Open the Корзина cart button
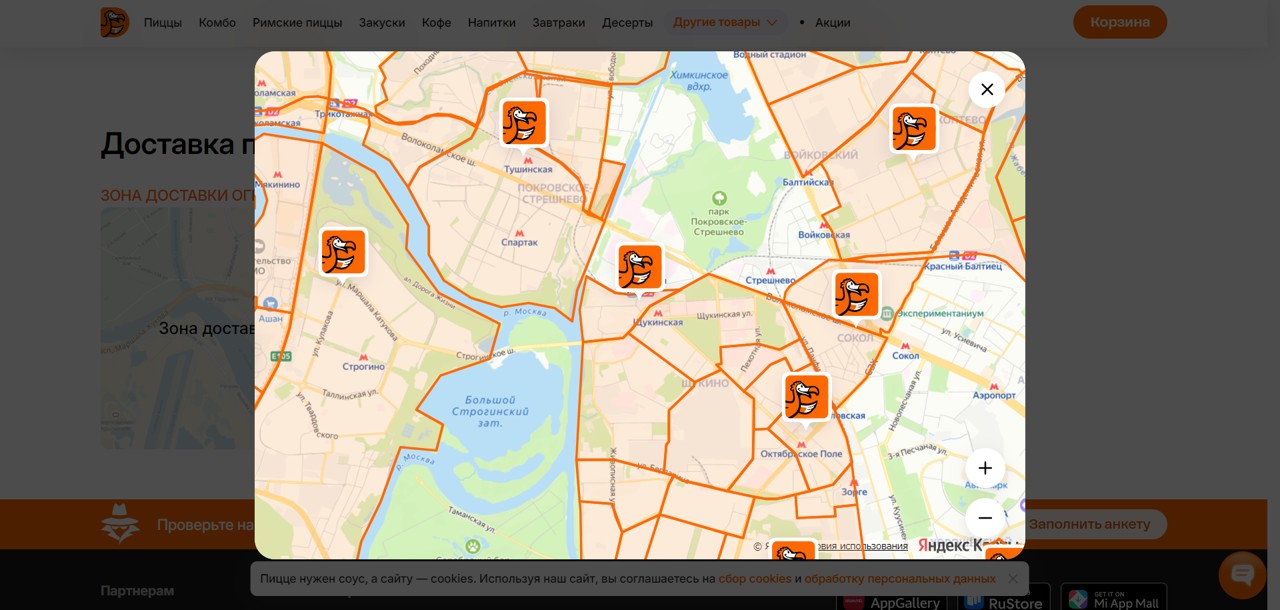The width and height of the screenshot is (1280, 610). click(x=1120, y=22)
